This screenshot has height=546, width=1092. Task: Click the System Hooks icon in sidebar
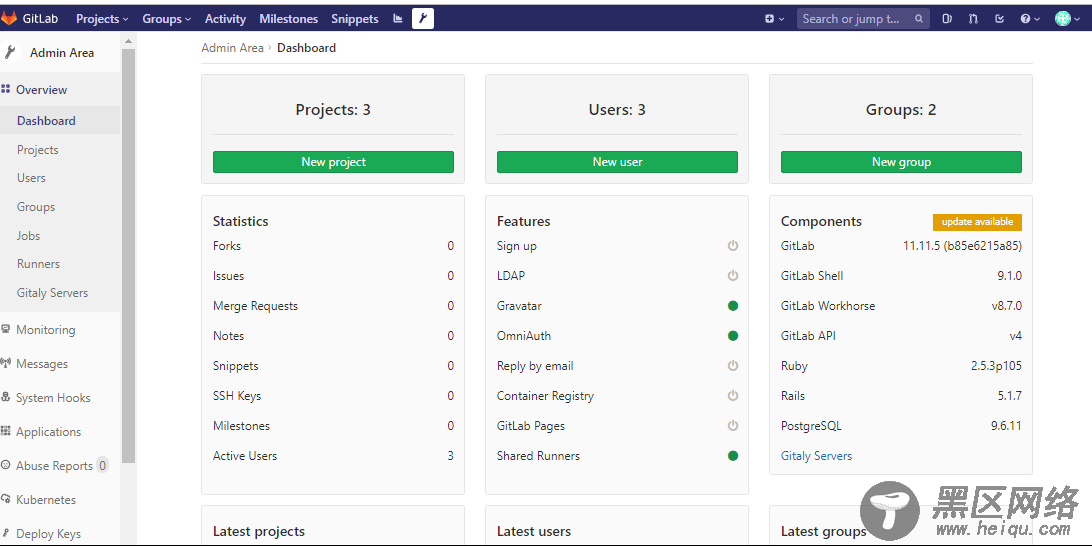tap(6, 398)
